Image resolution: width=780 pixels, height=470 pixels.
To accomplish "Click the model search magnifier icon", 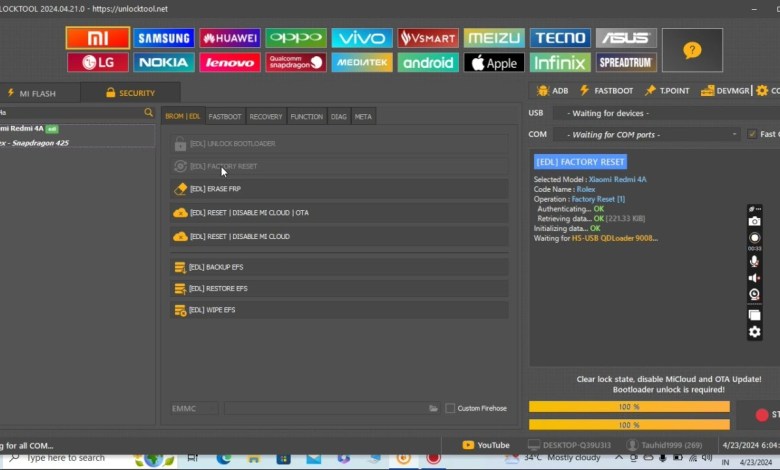I will pyautogui.click(x=149, y=113).
